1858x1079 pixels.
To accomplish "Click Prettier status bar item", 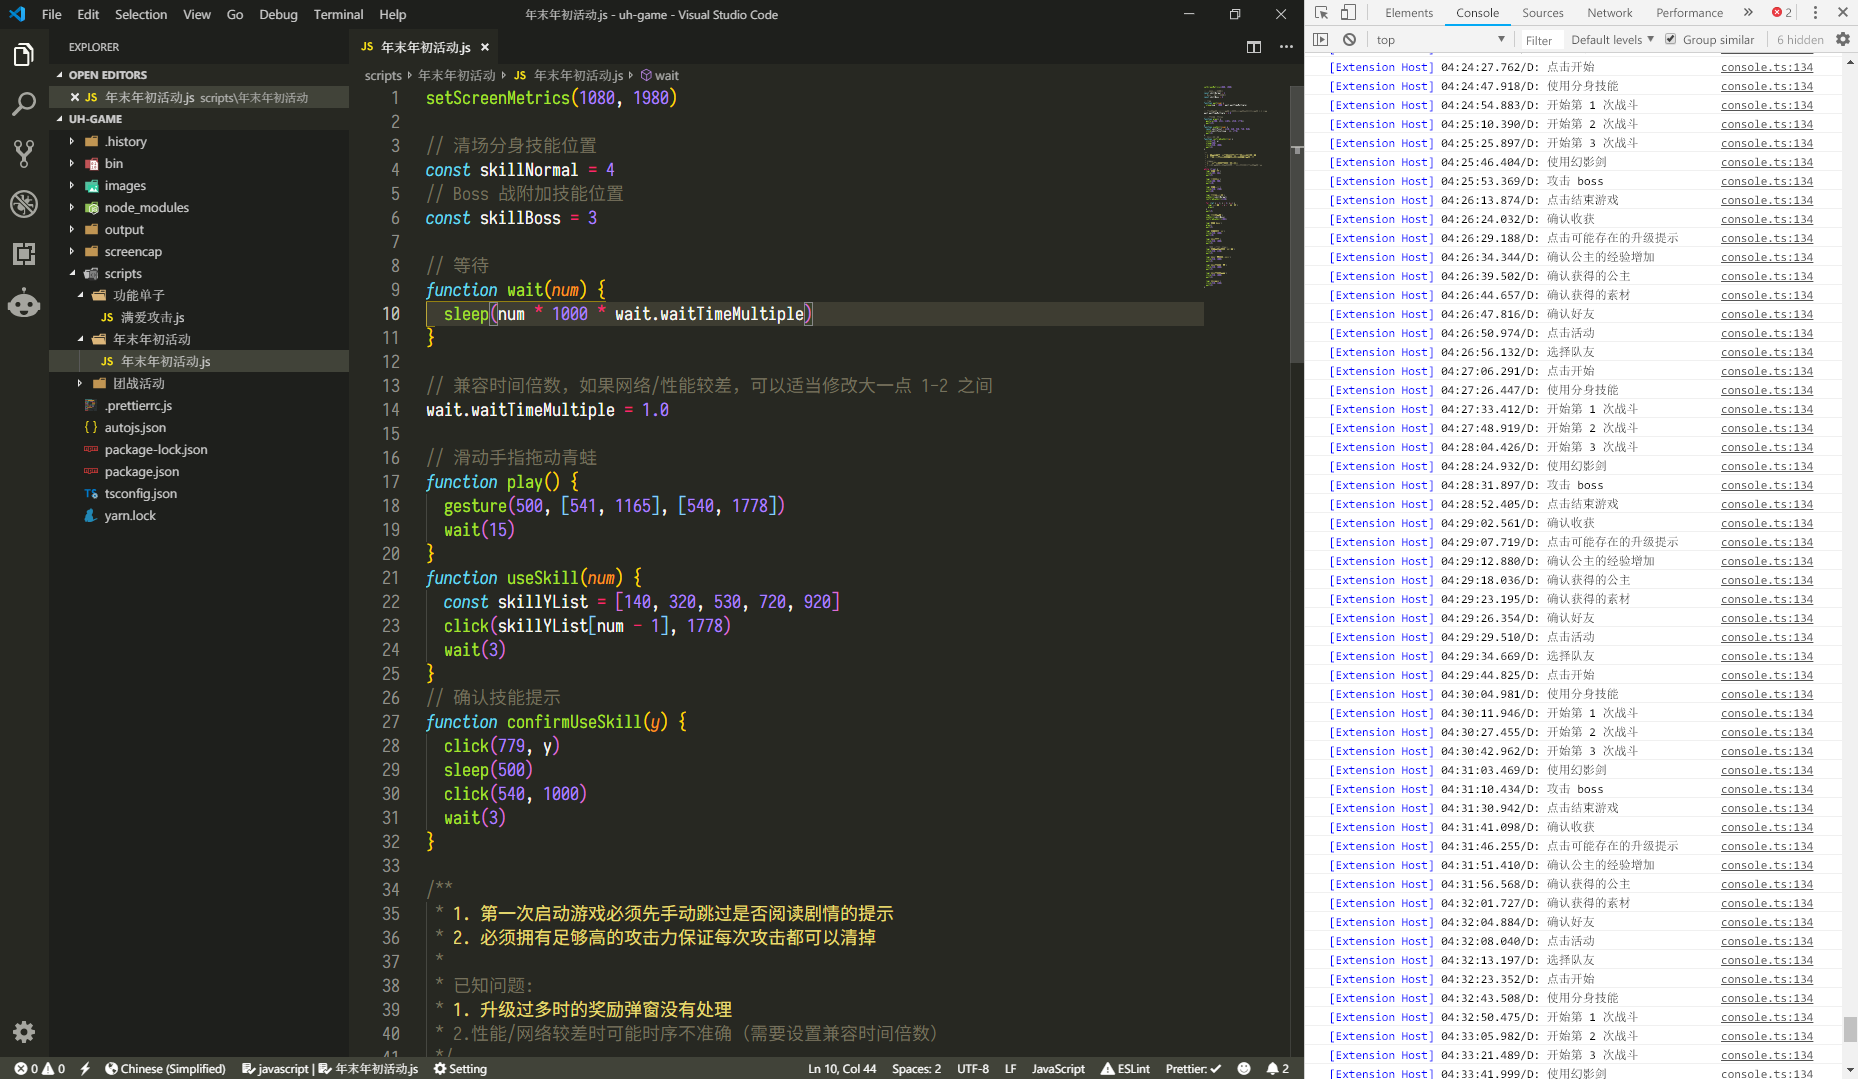I will (x=1193, y=1068).
